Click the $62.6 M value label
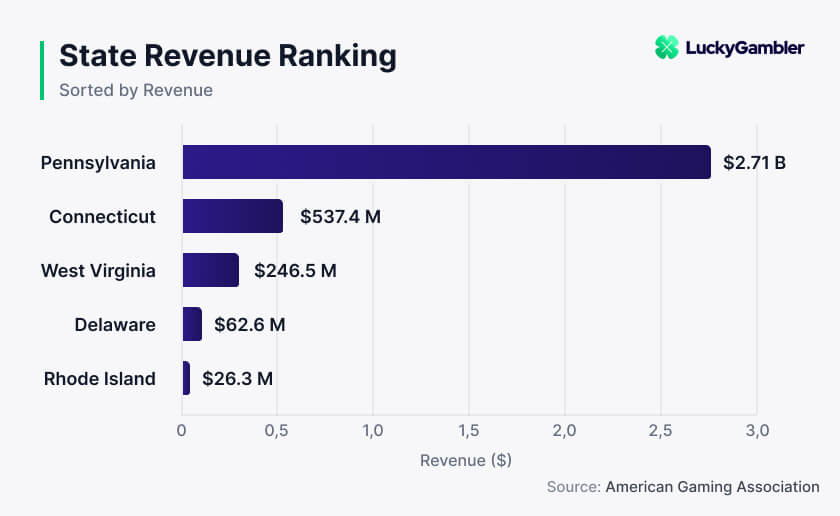This screenshot has width=840, height=516. click(x=250, y=325)
